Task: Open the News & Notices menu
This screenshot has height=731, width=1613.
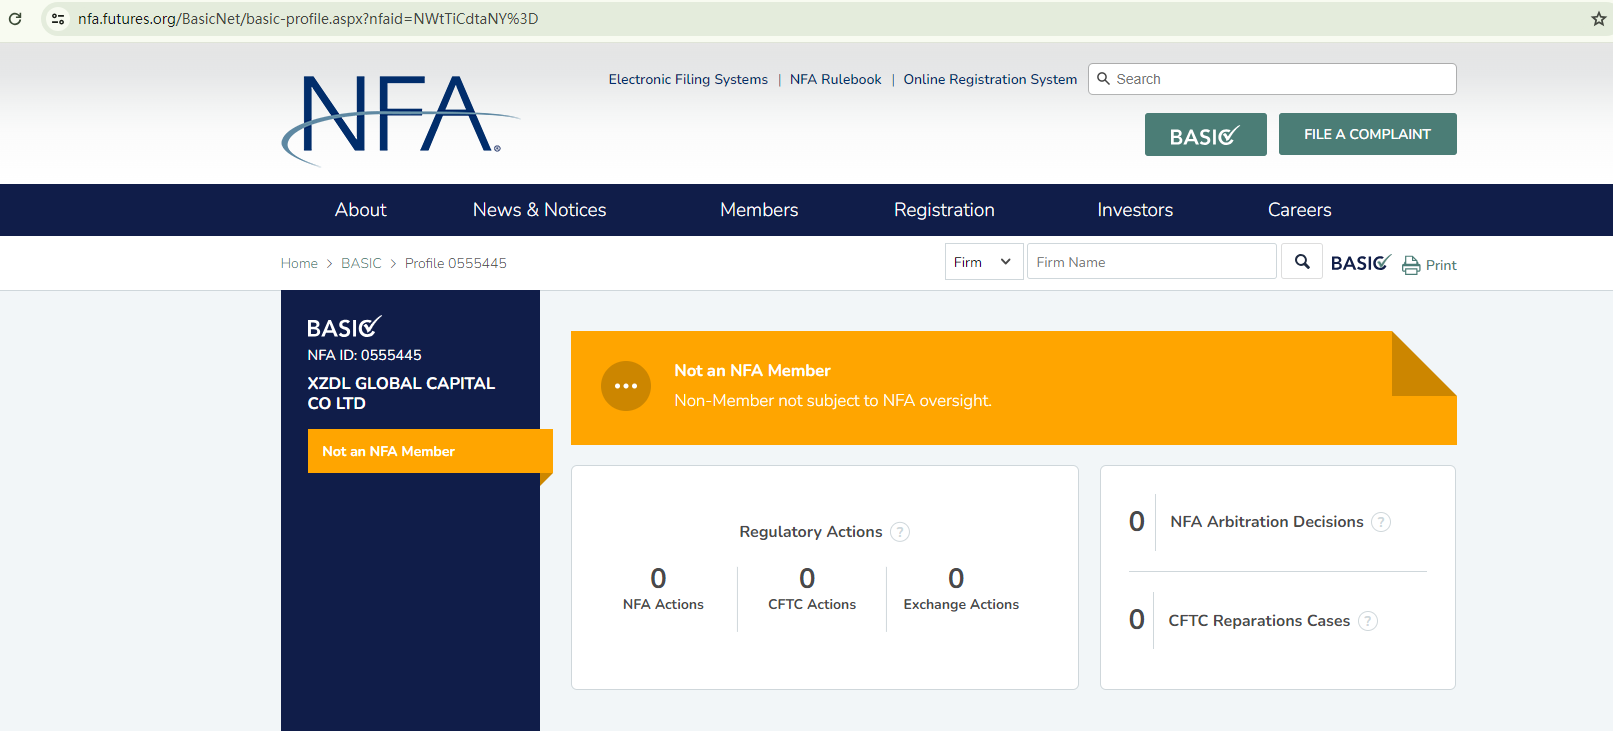Action: point(539,210)
